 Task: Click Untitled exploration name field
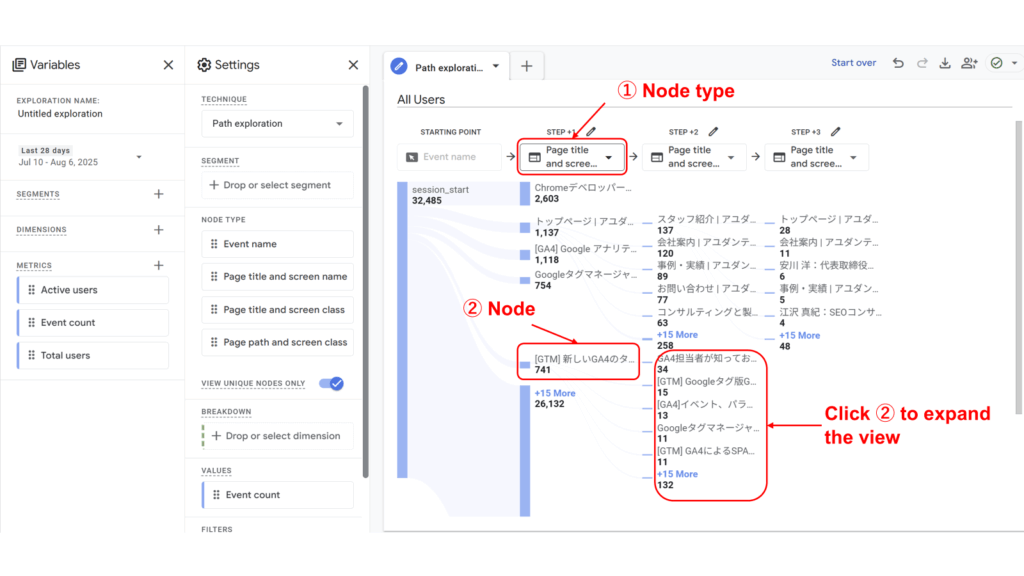60,114
